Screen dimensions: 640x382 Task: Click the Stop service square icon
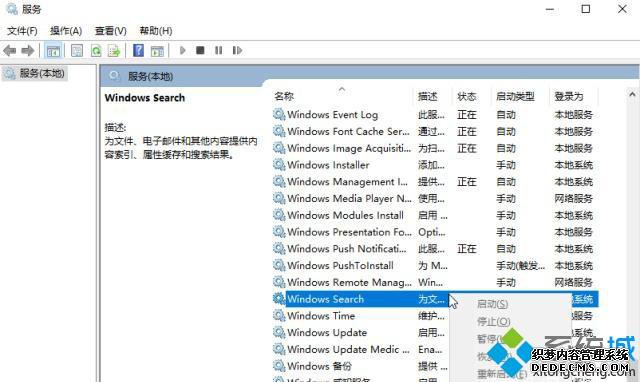[x=200, y=50]
